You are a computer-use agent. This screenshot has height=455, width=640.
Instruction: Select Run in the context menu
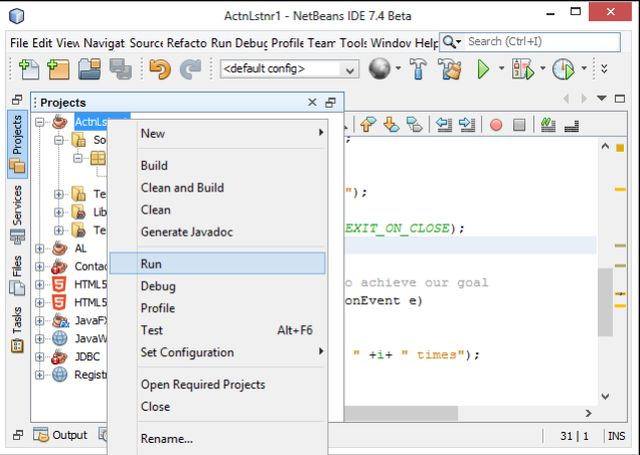coord(218,264)
